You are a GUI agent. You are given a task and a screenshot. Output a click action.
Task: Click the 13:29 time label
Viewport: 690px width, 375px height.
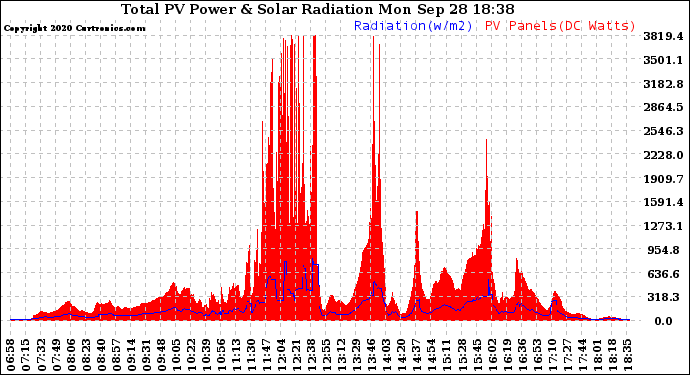click(357, 355)
